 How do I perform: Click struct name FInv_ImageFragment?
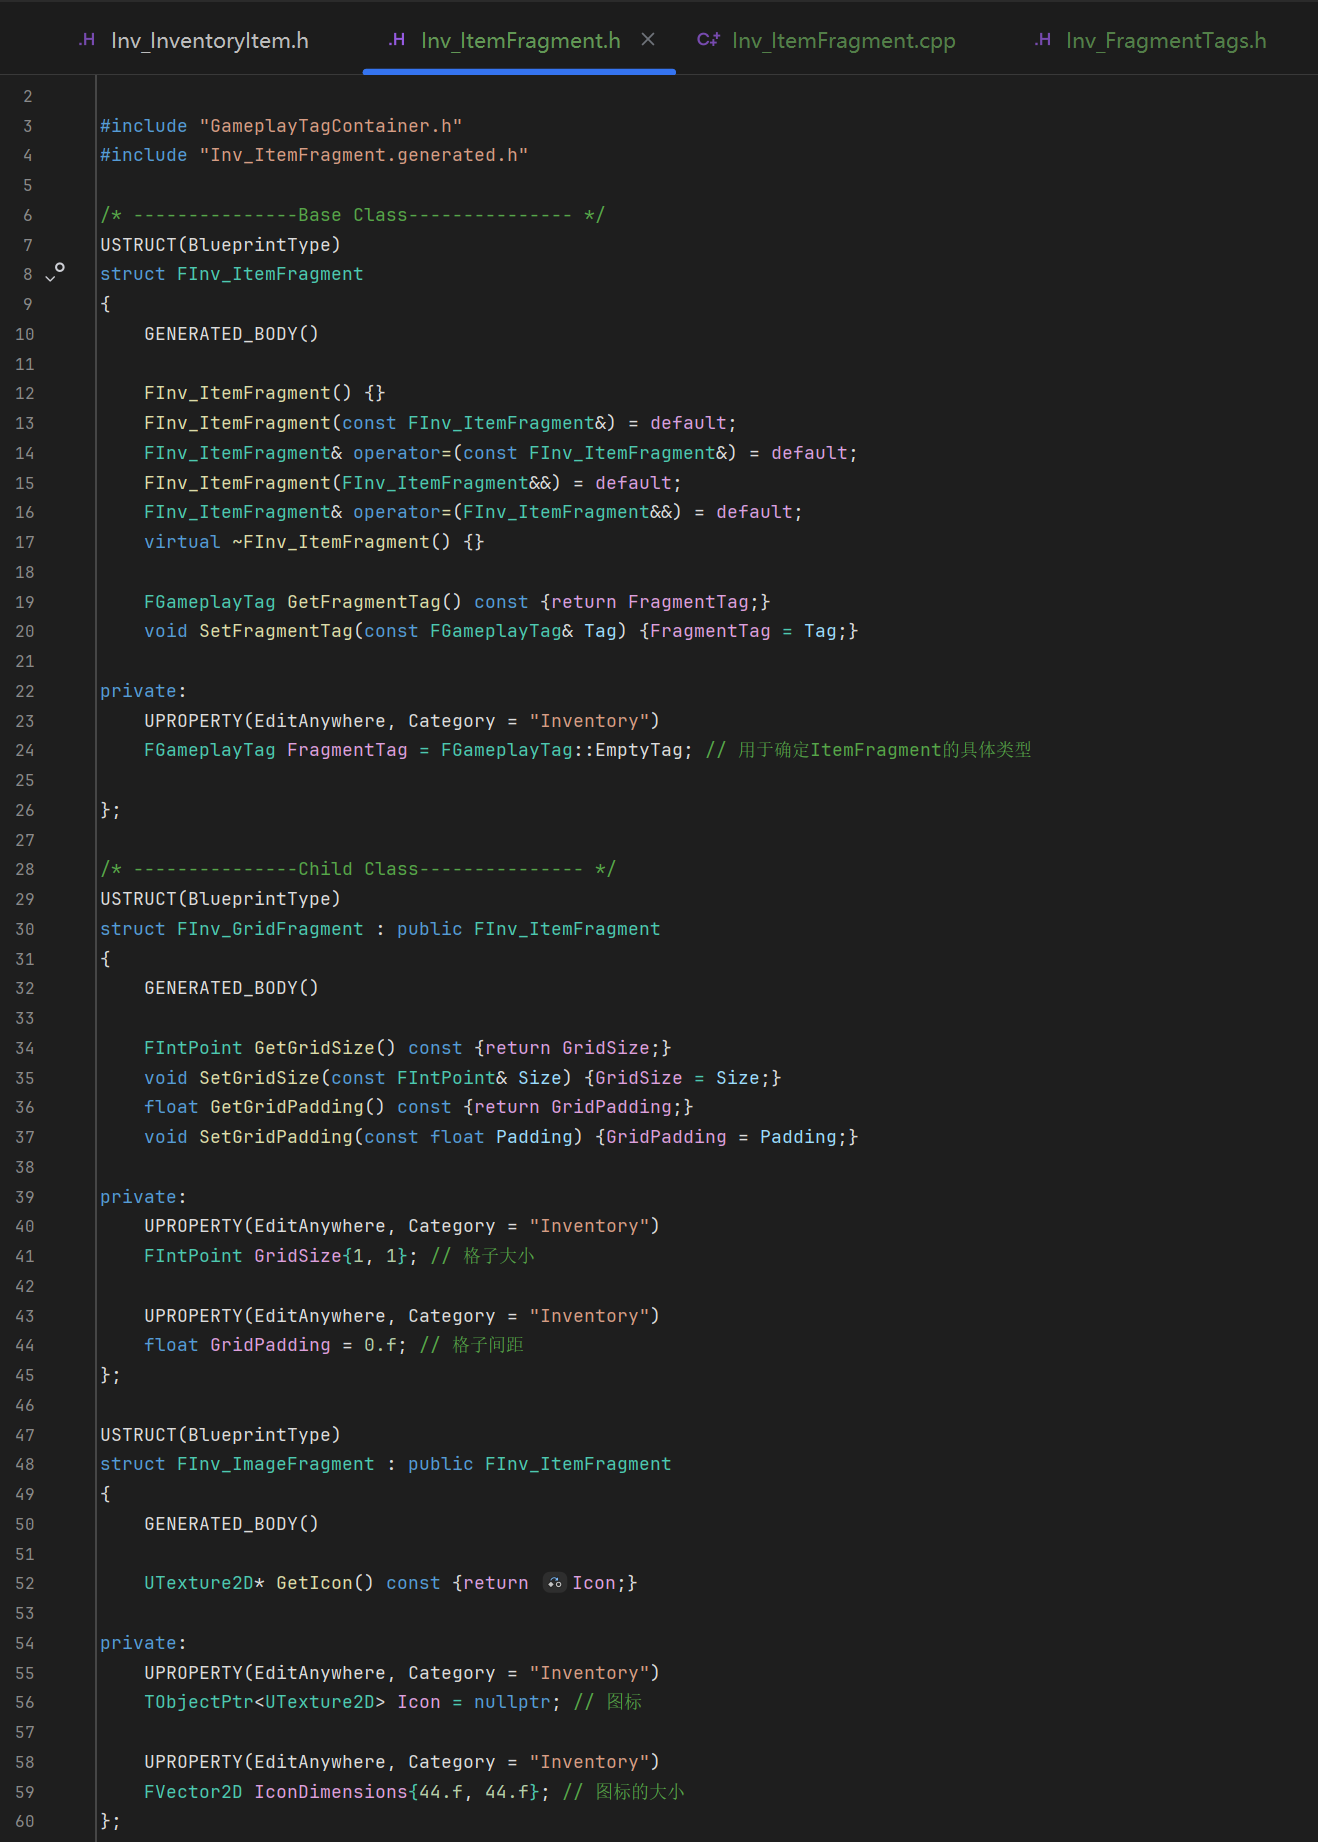pos(276,1464)
